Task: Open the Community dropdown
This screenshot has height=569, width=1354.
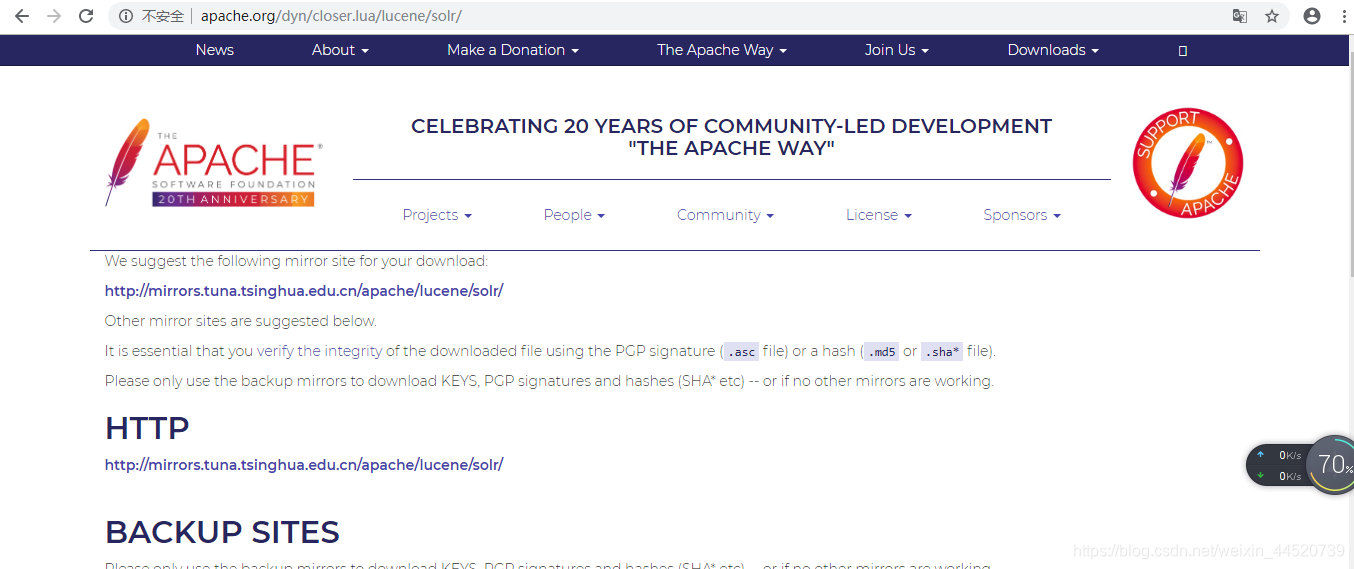Action: pyautogui.click(x=725, y=215)
